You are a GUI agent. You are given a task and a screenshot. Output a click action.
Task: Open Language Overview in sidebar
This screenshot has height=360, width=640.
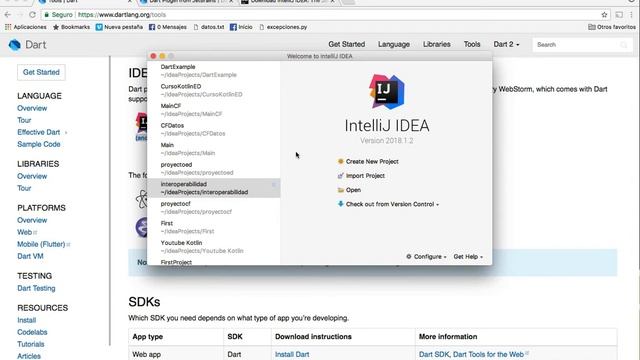(x=32, y=108)
